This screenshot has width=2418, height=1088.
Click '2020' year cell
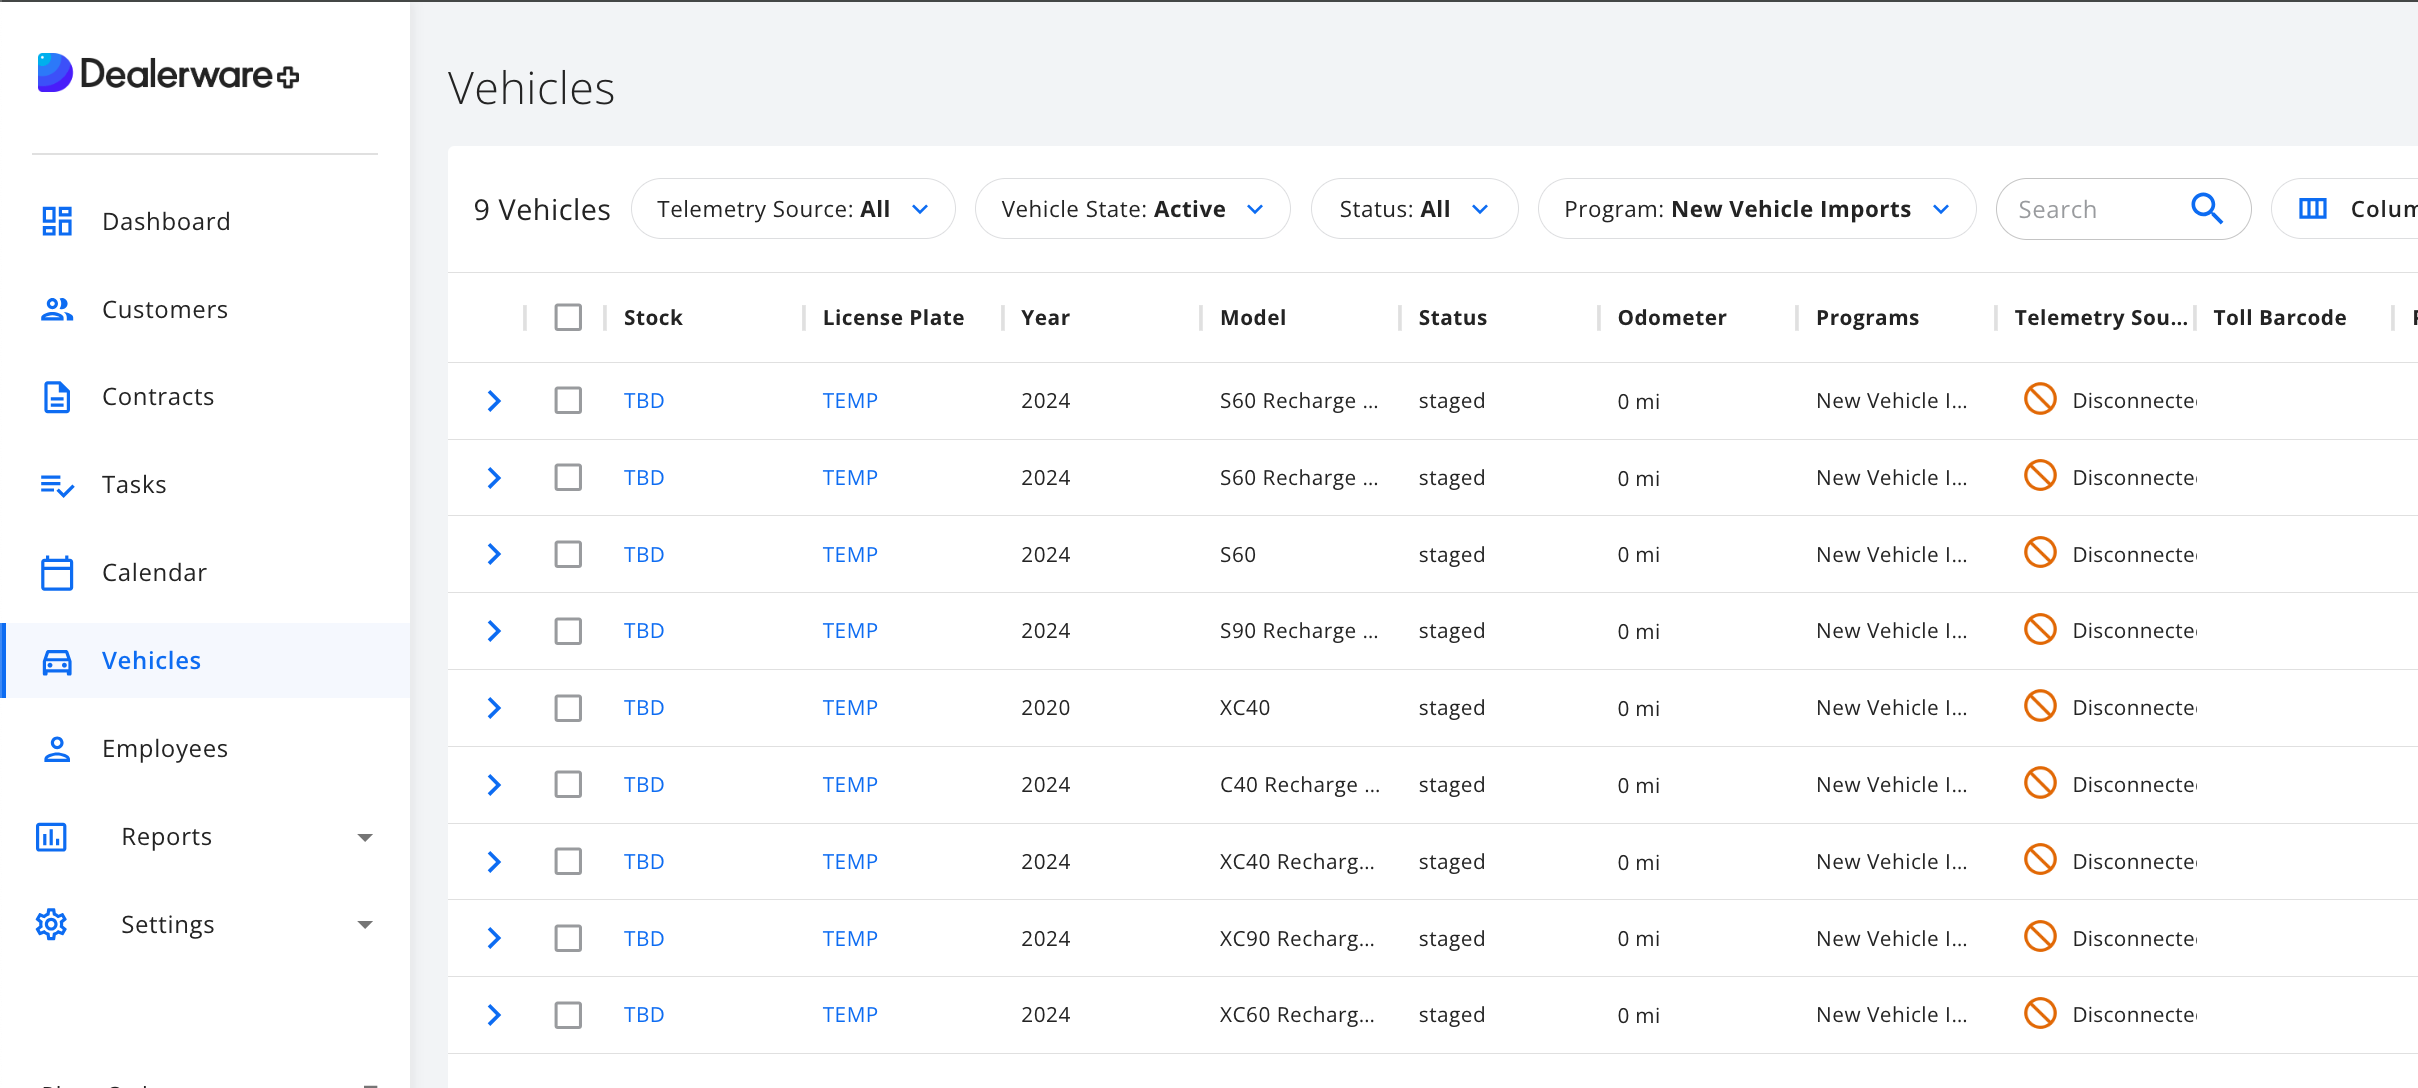click(x=1045, y=708)
